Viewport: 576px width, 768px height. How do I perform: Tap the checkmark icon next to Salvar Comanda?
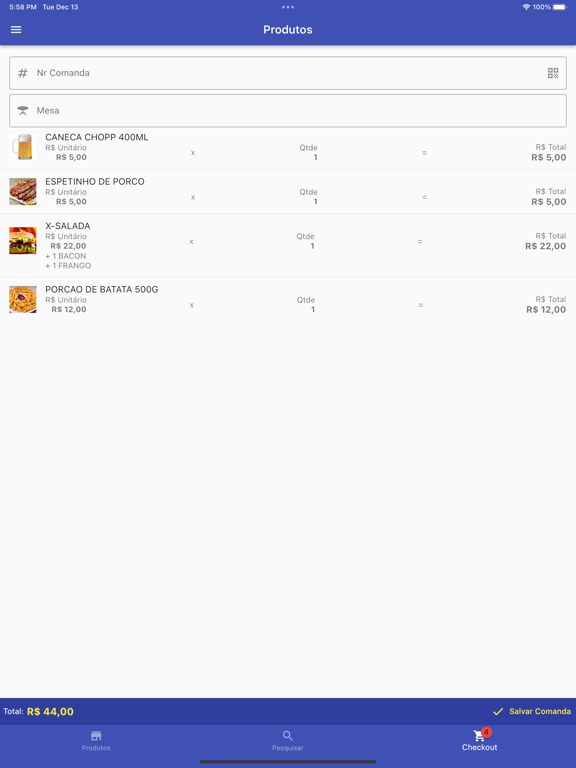coord(498,711)
